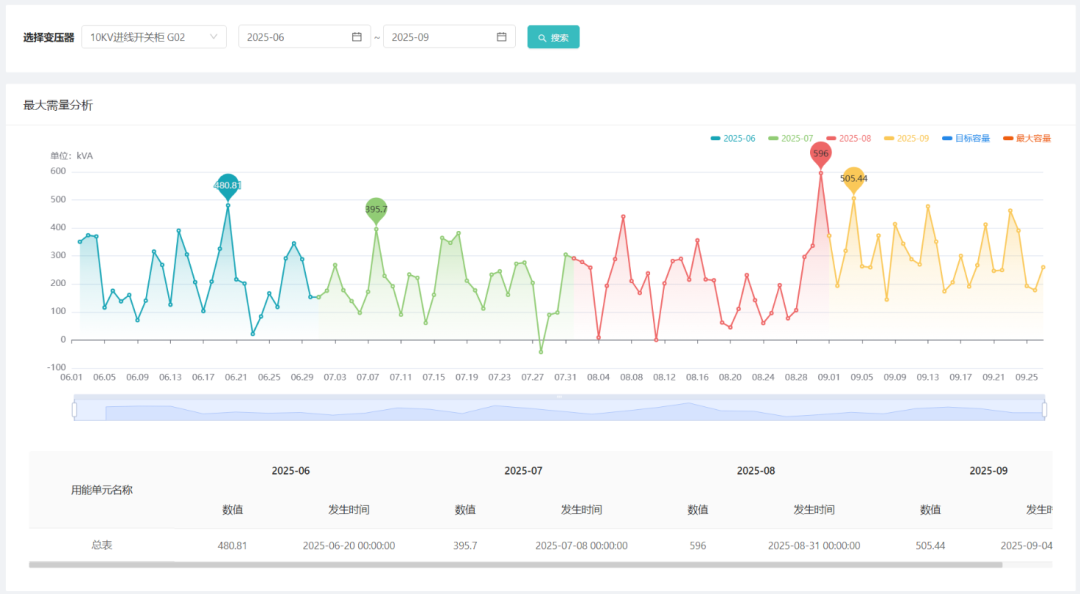This screenshot has height=594, width=1080.
Task: Toggle the 2025-07 legend series
Action: pos(791,138)
